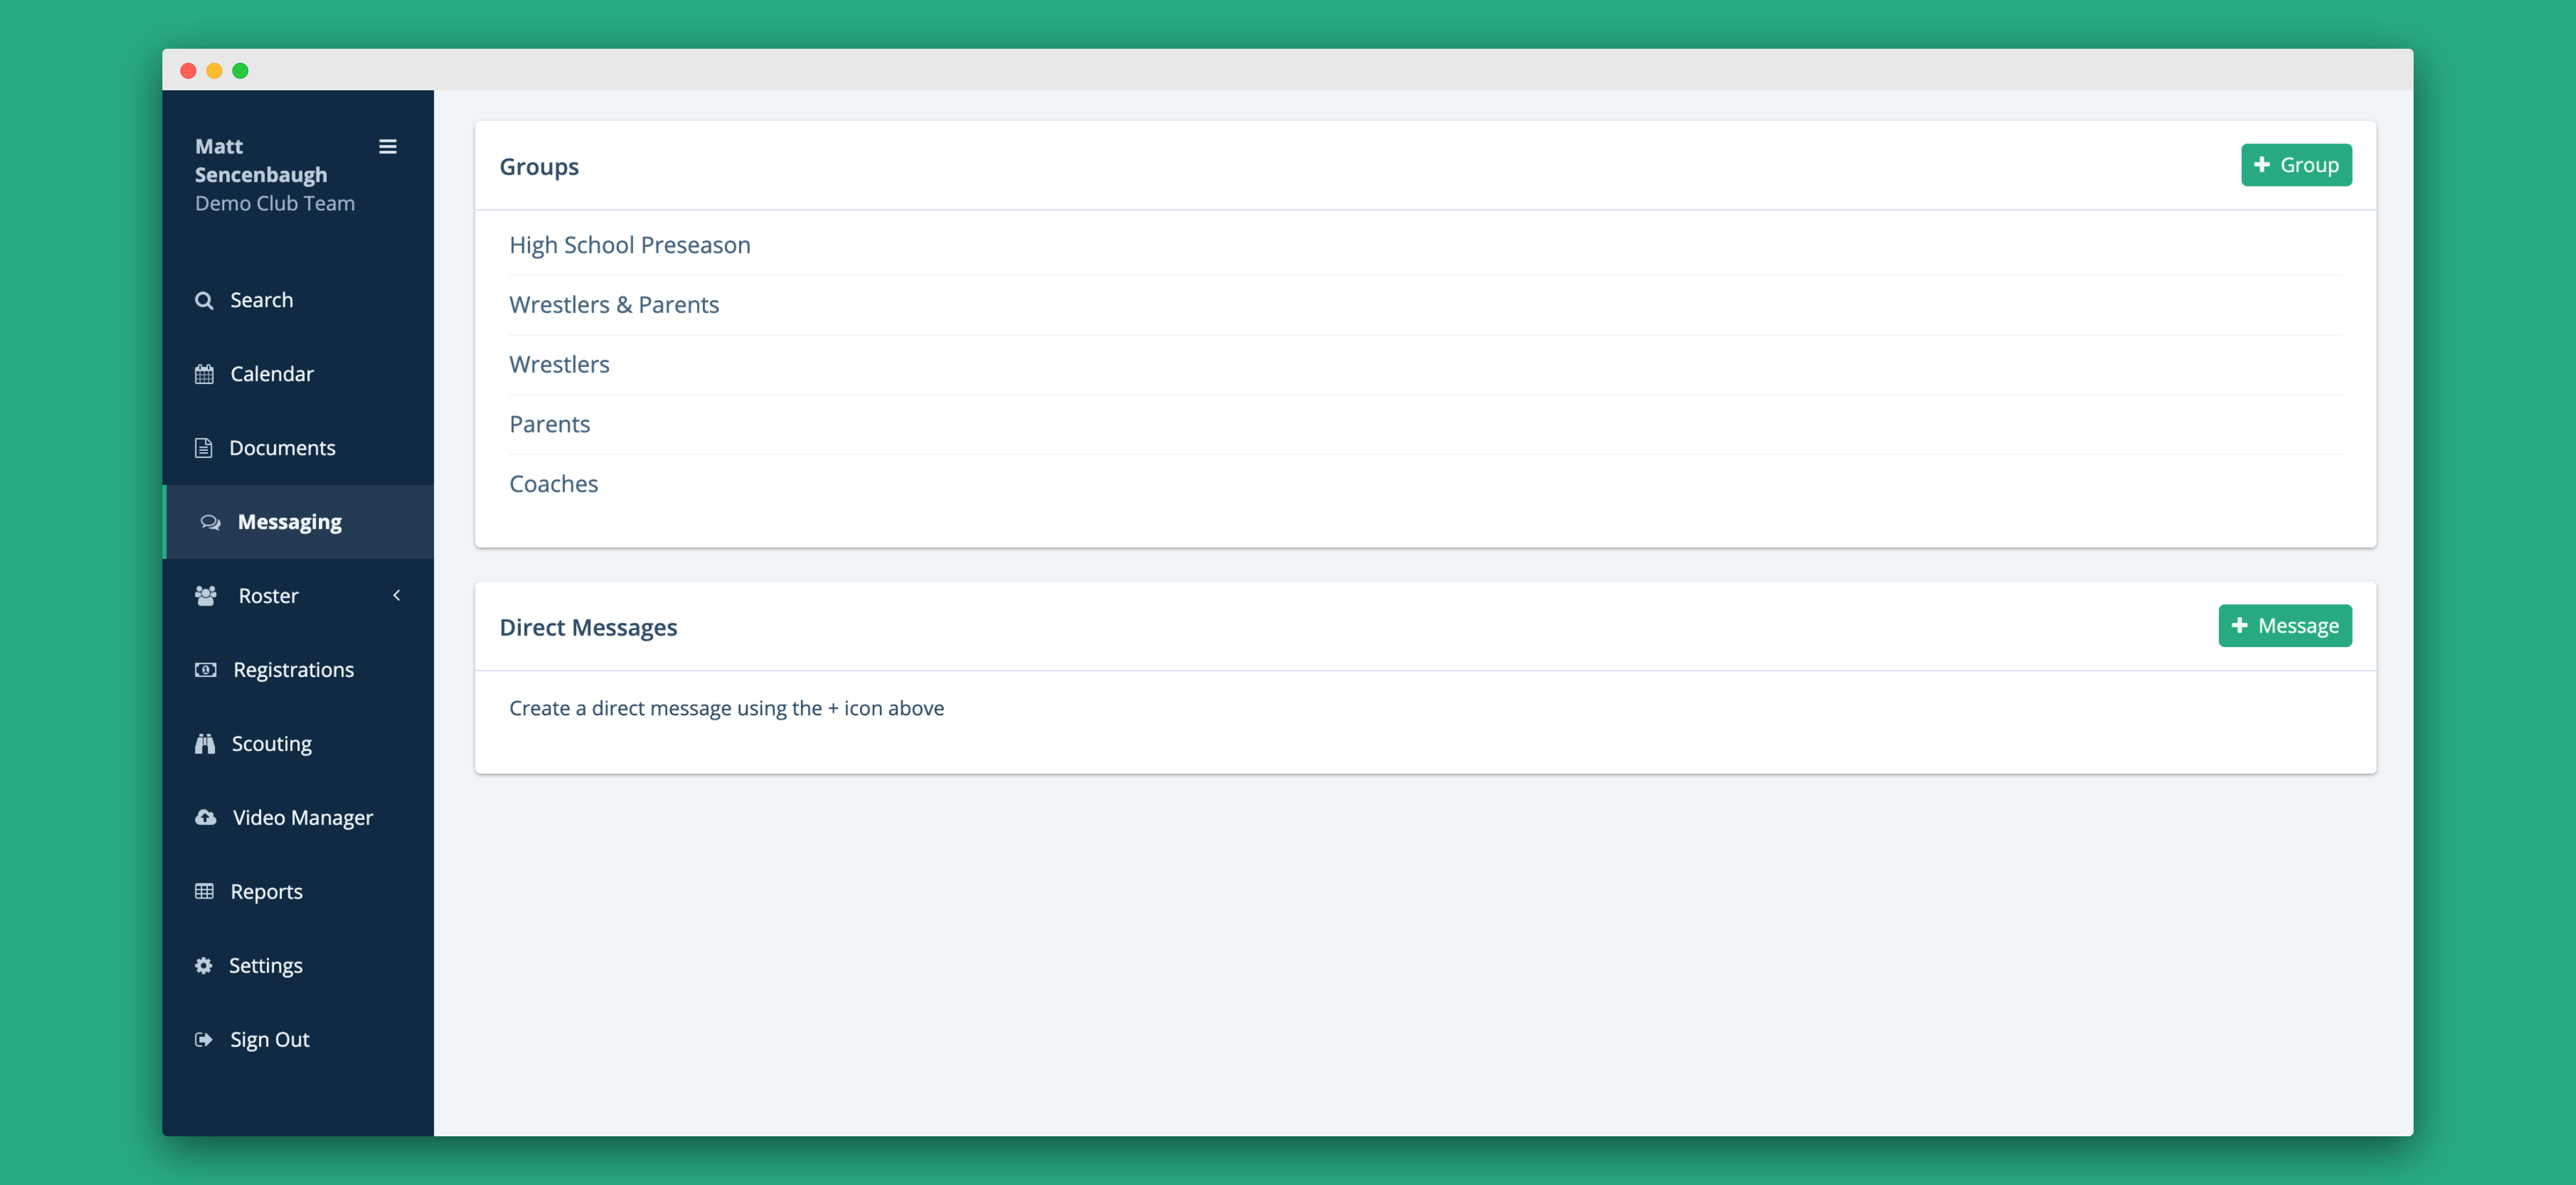Open Settings in the sidebar

[298, 966]
